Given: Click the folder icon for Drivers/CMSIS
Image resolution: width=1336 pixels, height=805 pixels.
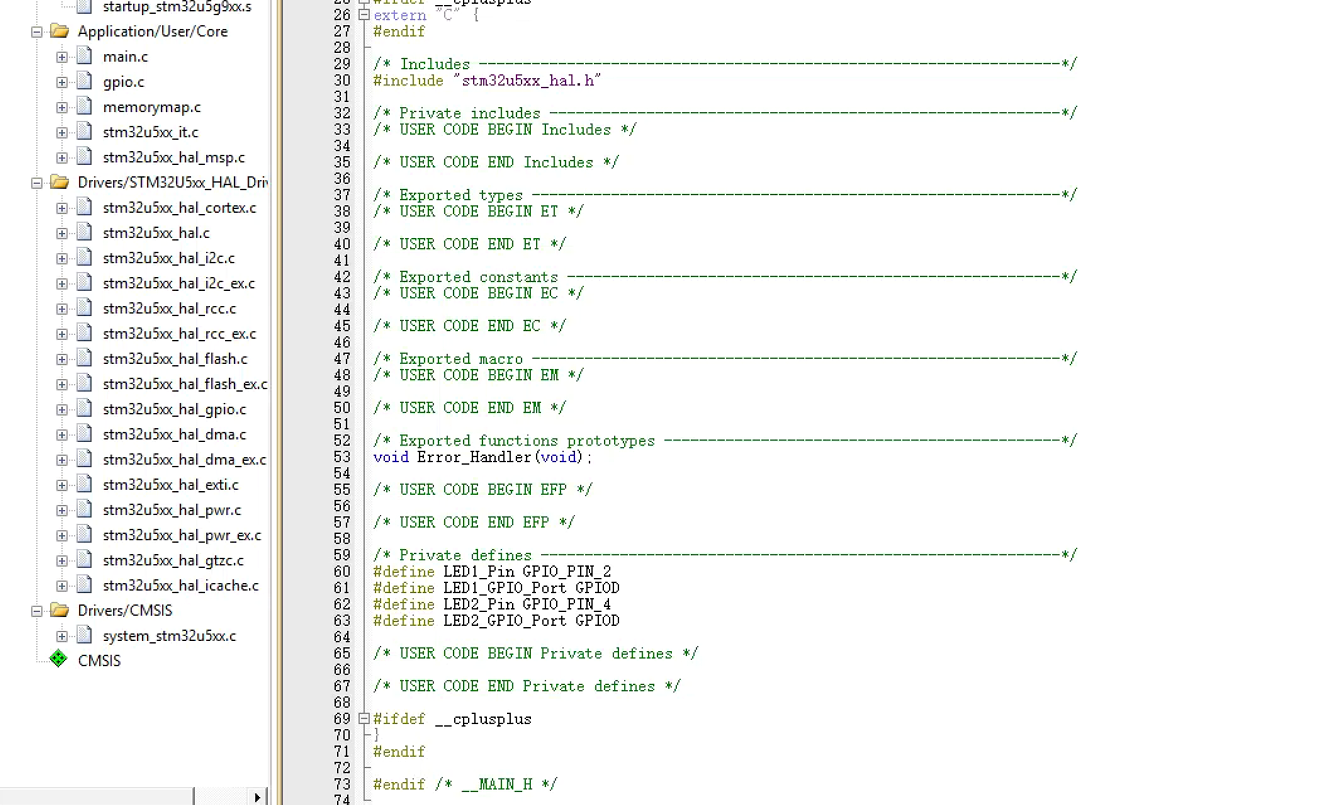Looking at the screenshot, I should click(59, 610).
